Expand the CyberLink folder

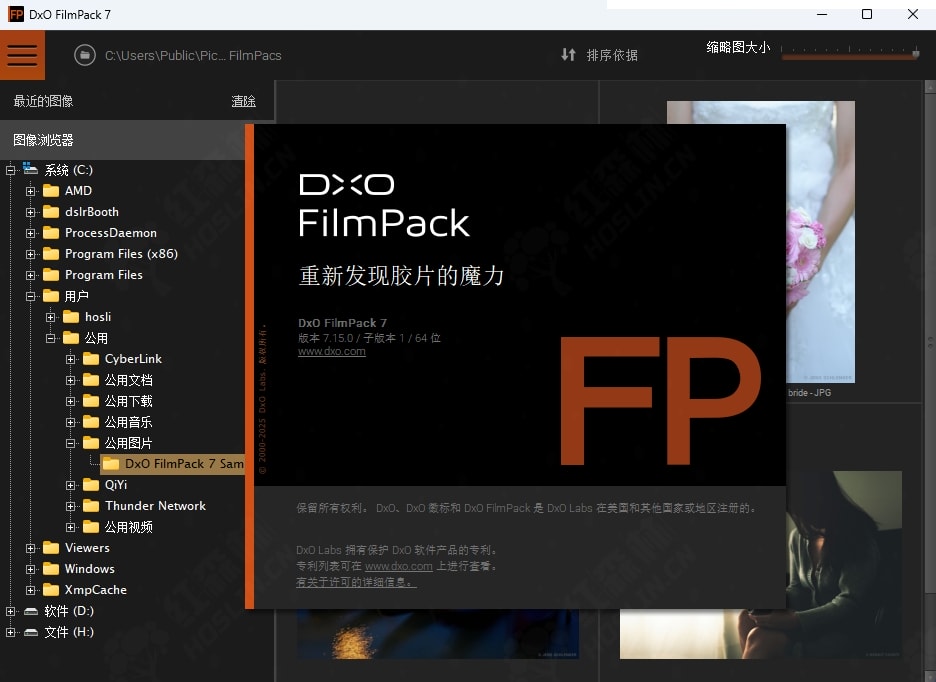[x=70, y=359]
